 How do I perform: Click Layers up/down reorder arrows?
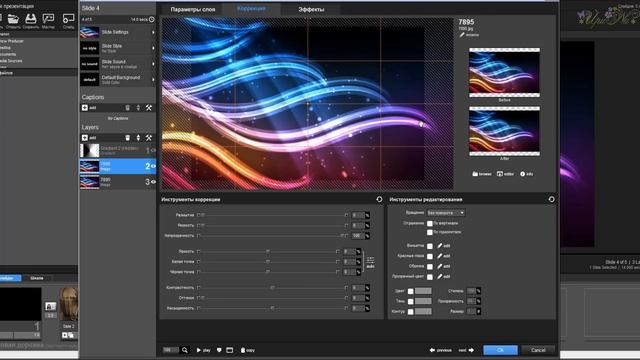coord(138,138)
